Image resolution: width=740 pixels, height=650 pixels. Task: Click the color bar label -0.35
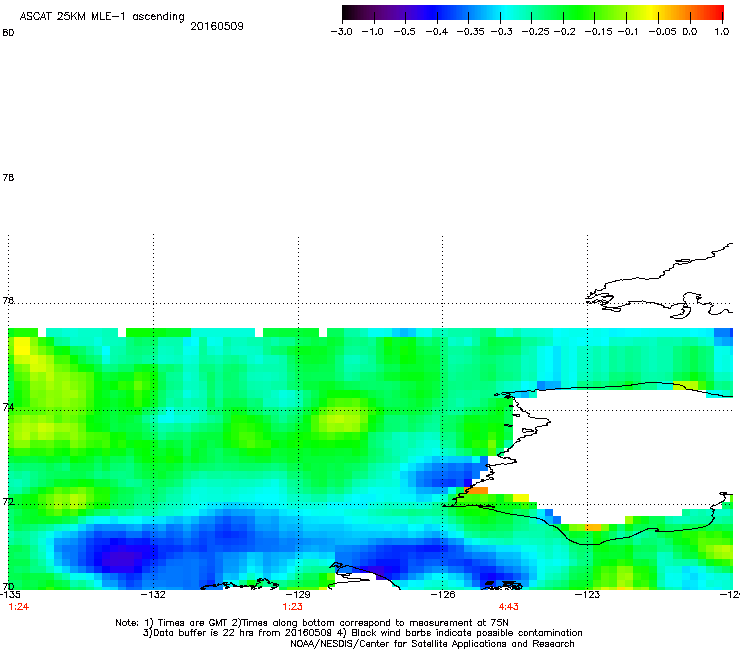(471, 32)
